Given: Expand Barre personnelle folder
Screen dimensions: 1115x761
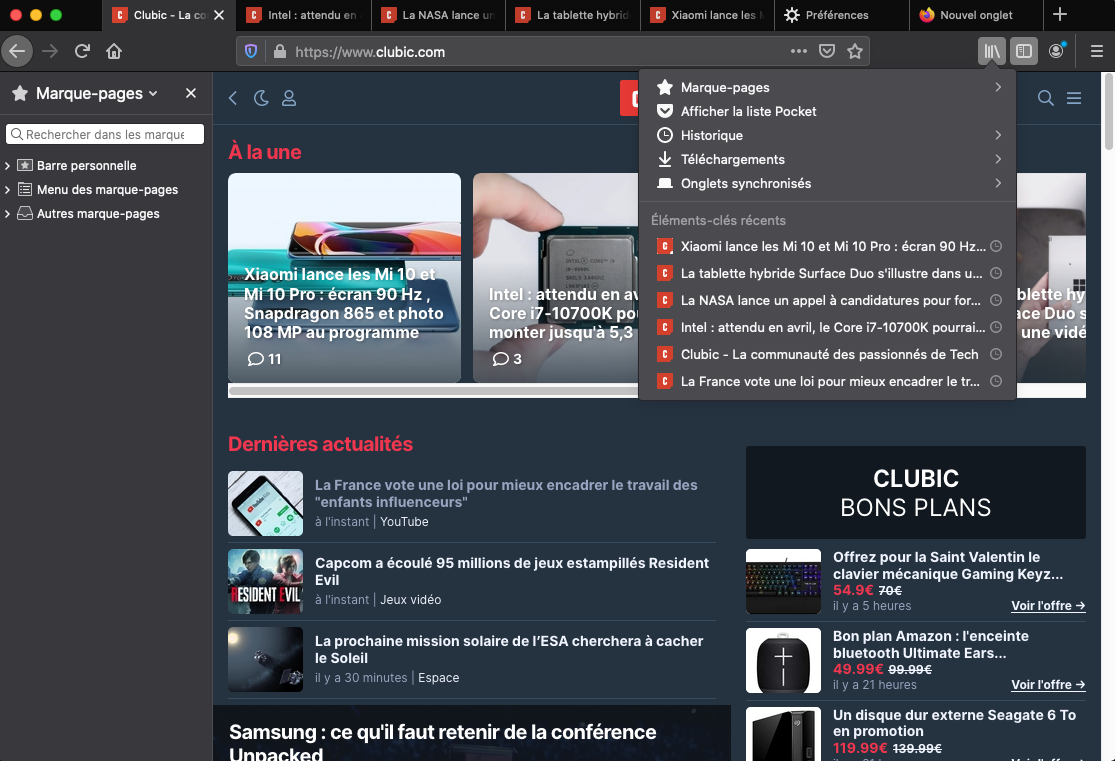Looking at the screenshot, I should 7,166.
